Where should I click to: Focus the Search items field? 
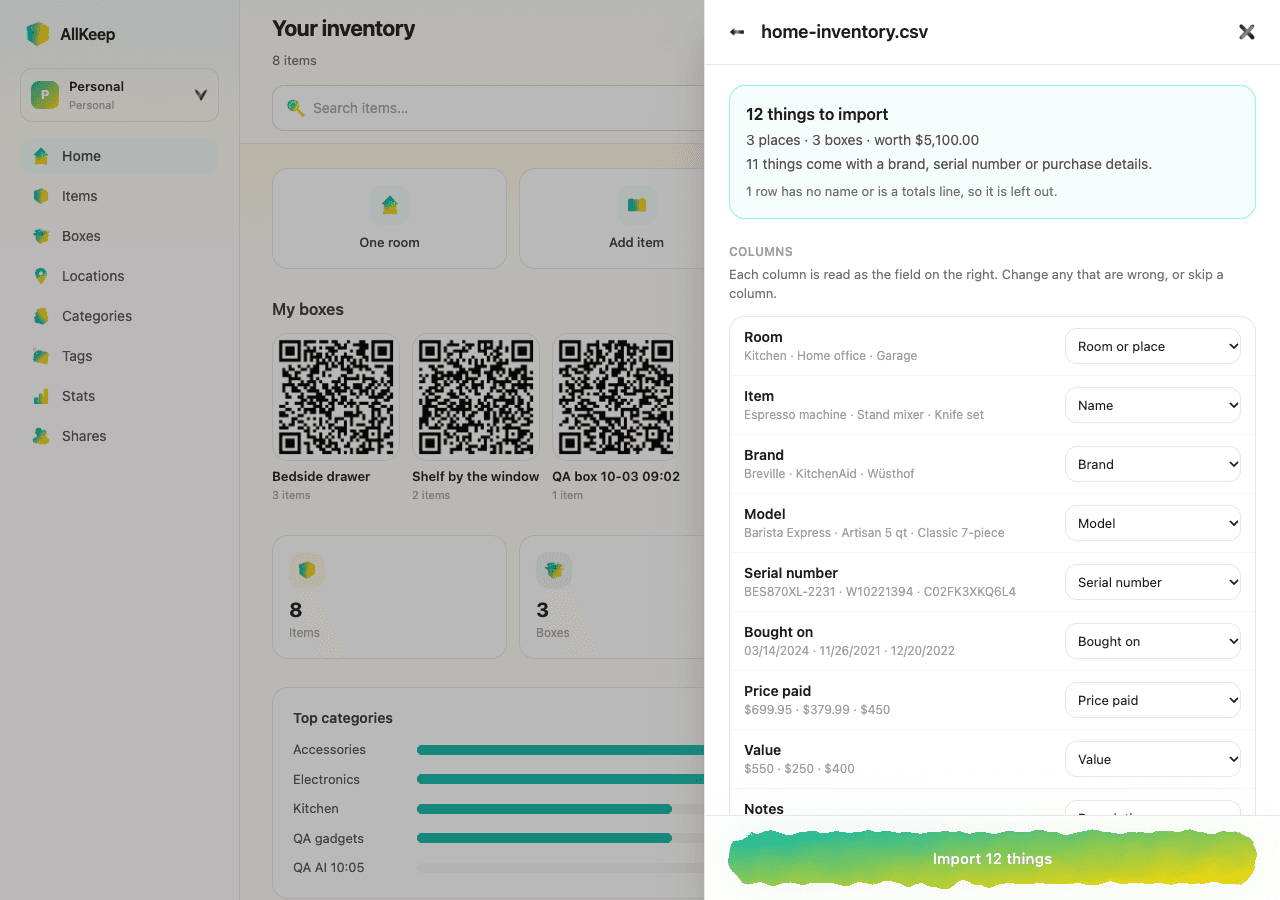pos(488,108)
